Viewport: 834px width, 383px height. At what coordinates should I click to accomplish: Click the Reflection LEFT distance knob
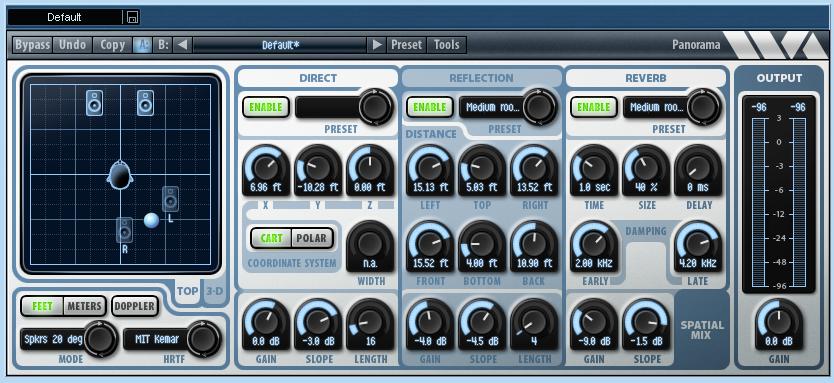point(430,169)
